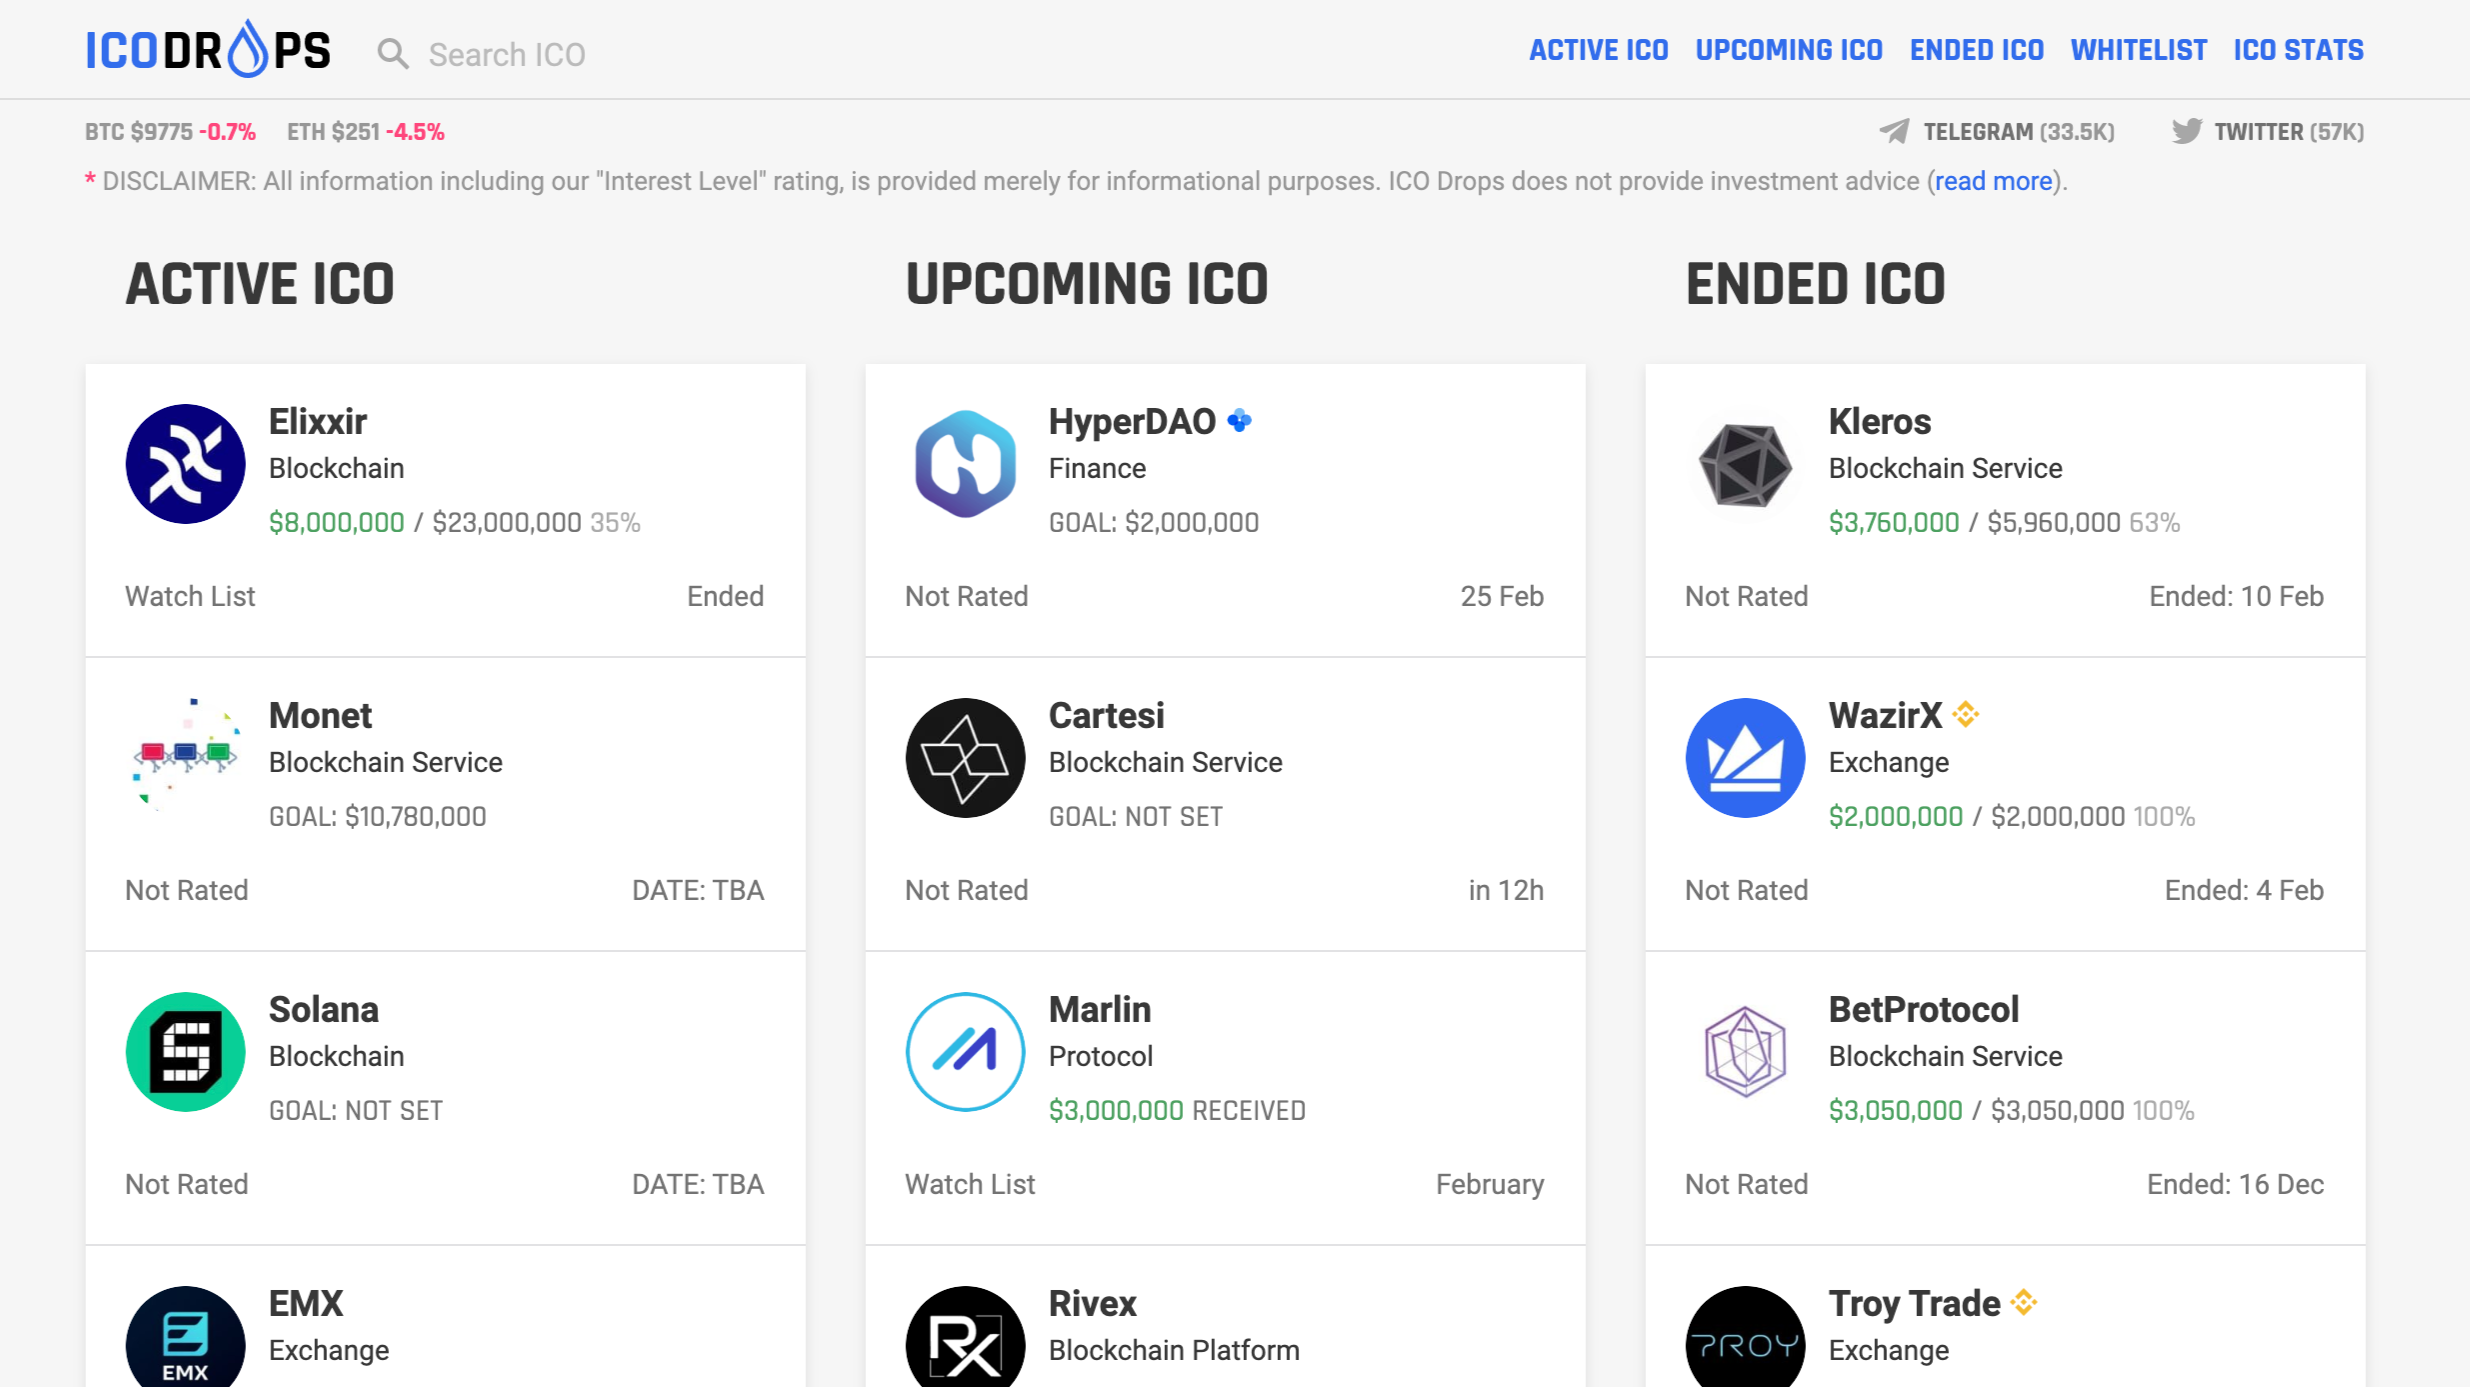This screenshot has width=2470, height=1387.
Task: Click the Marlin logo icon
Action: (x=965, y=1052)
